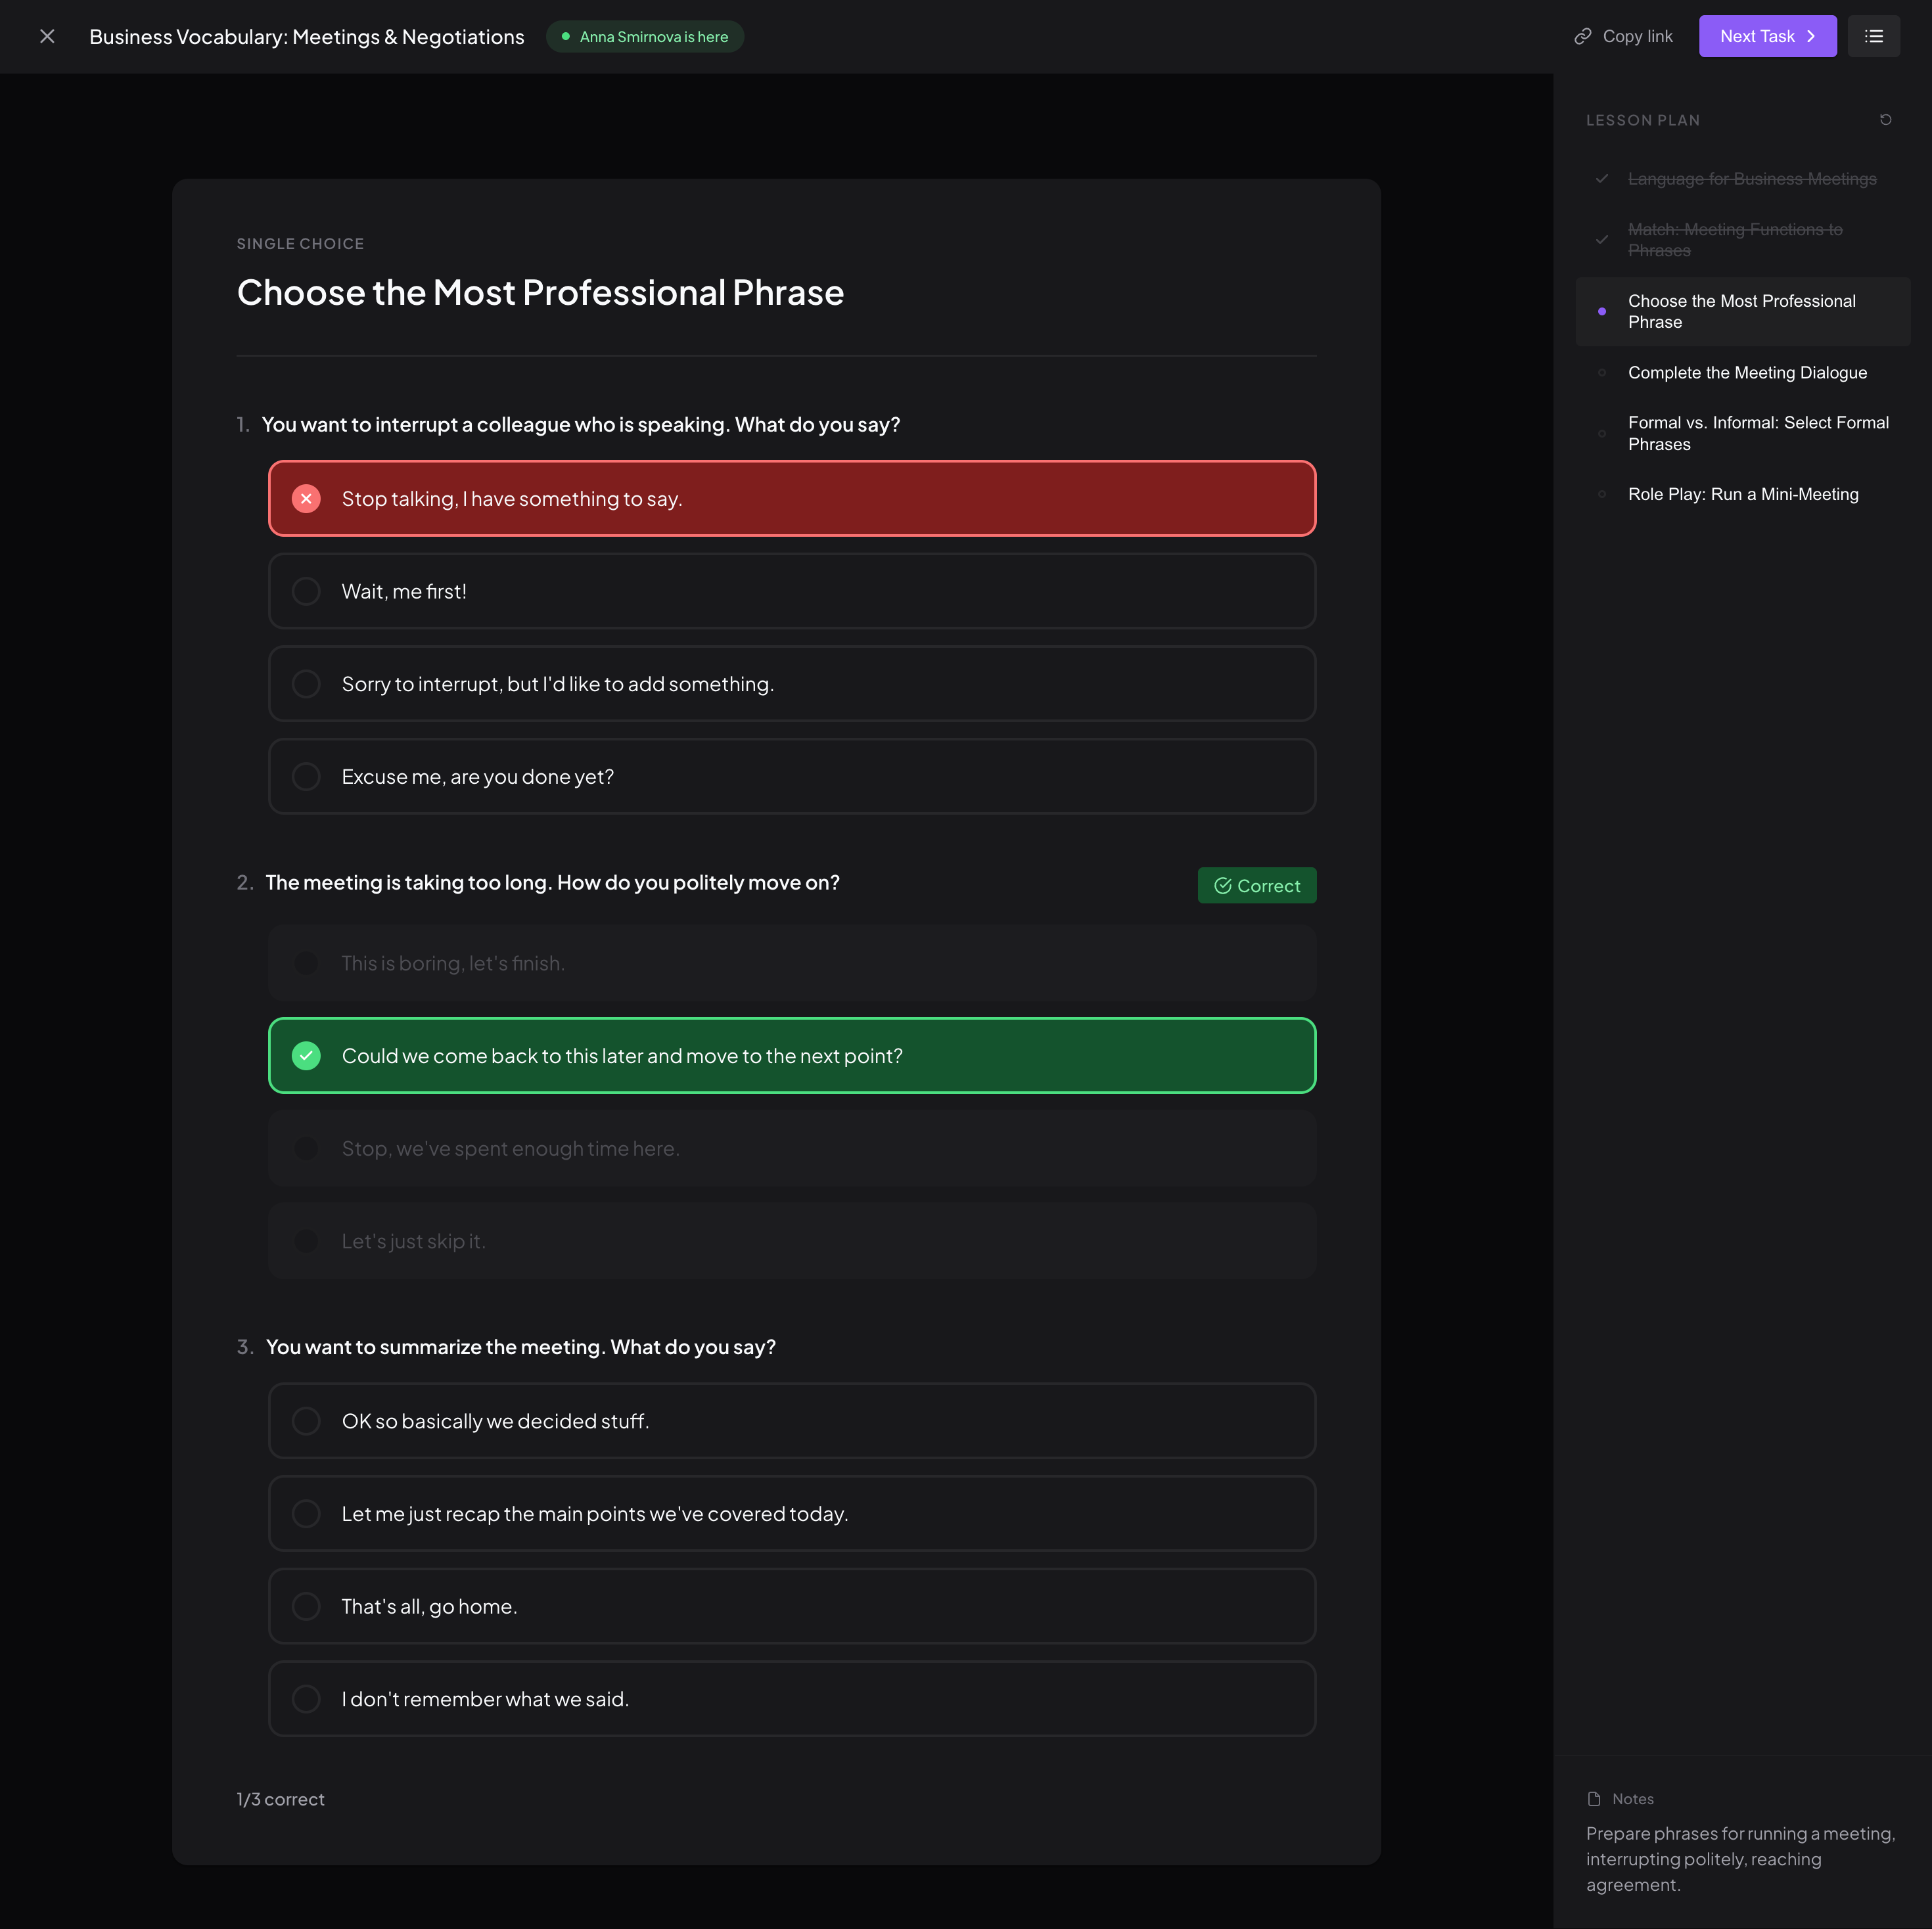Click the red X icon on 'Stop talking'
Viewport: 1932px width, 1929px height.
coord(306,499)
